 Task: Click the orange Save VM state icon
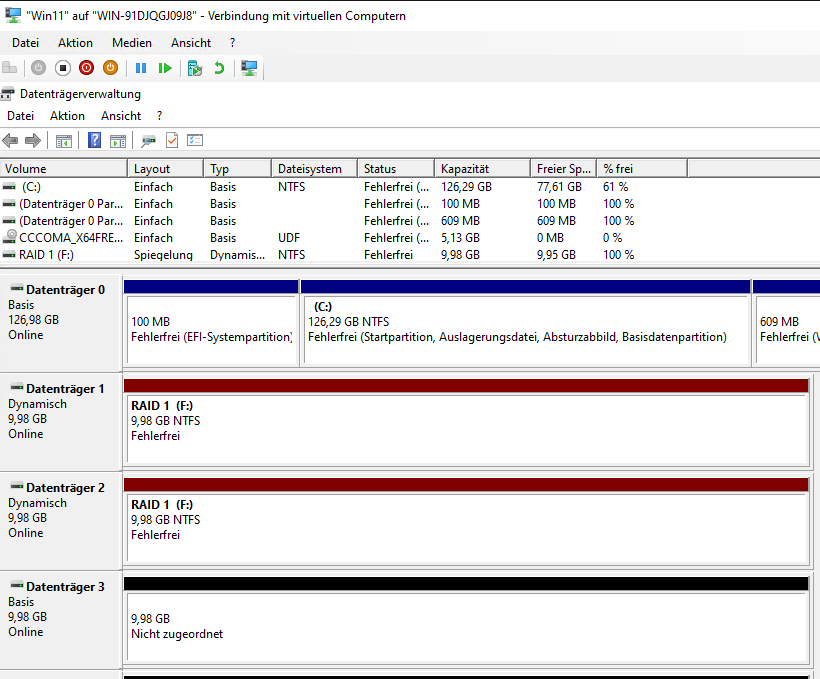[x=110, y=68]
